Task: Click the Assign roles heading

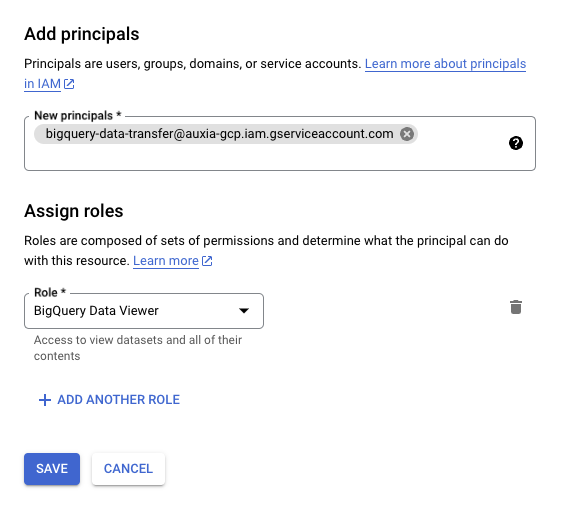Action: (73, 211)
